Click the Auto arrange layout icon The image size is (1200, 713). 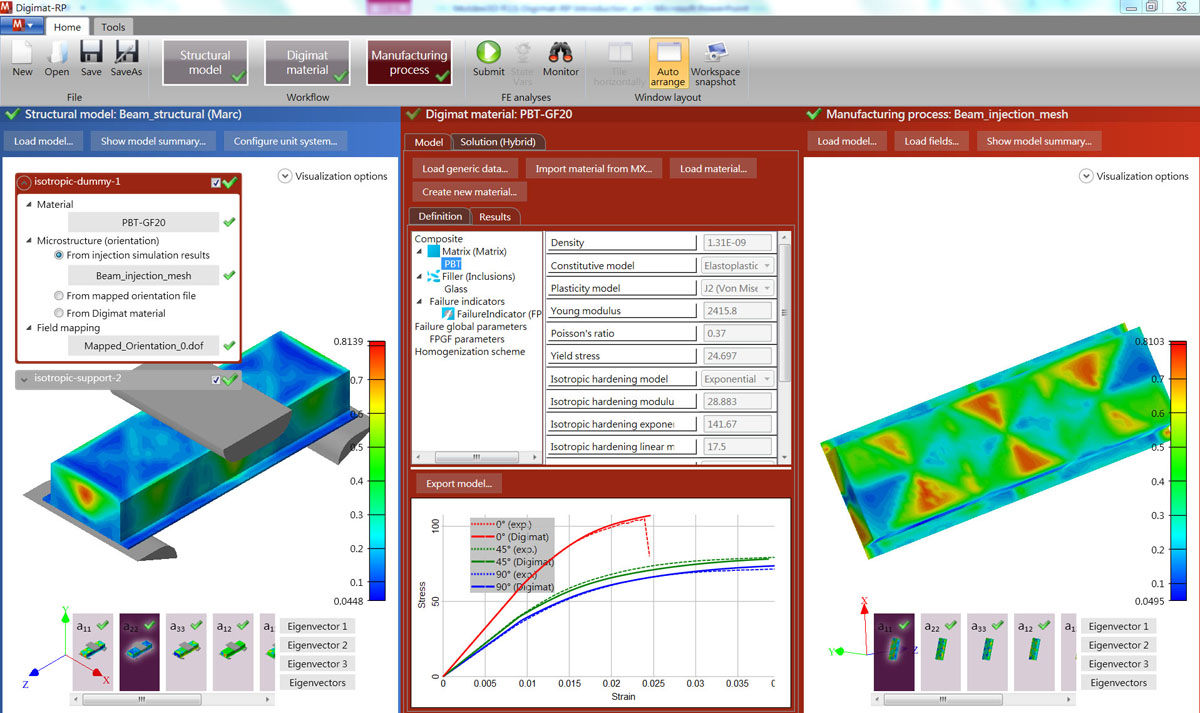(x=668, y=64)
